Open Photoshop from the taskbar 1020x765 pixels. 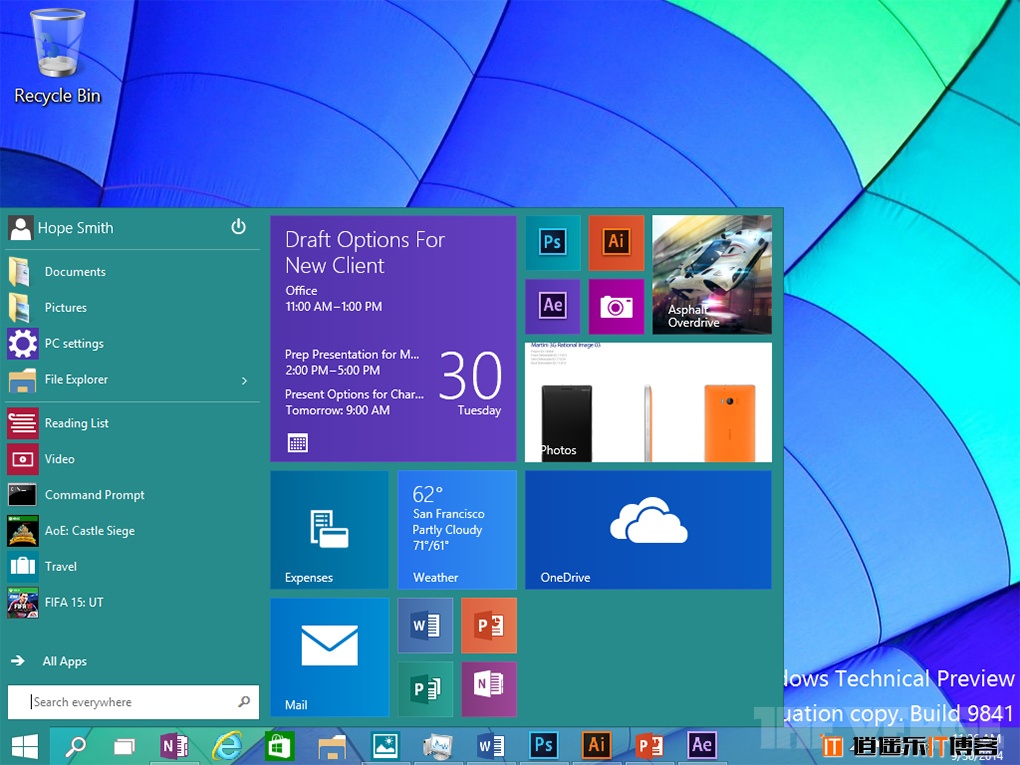point(543,746)
